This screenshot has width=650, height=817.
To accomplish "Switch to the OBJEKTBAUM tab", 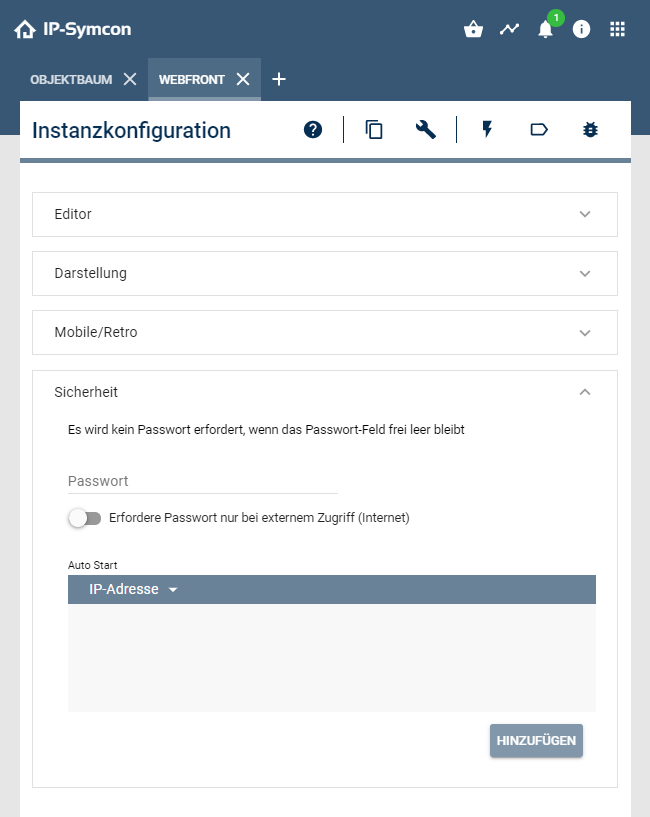I will pos(70,79).
